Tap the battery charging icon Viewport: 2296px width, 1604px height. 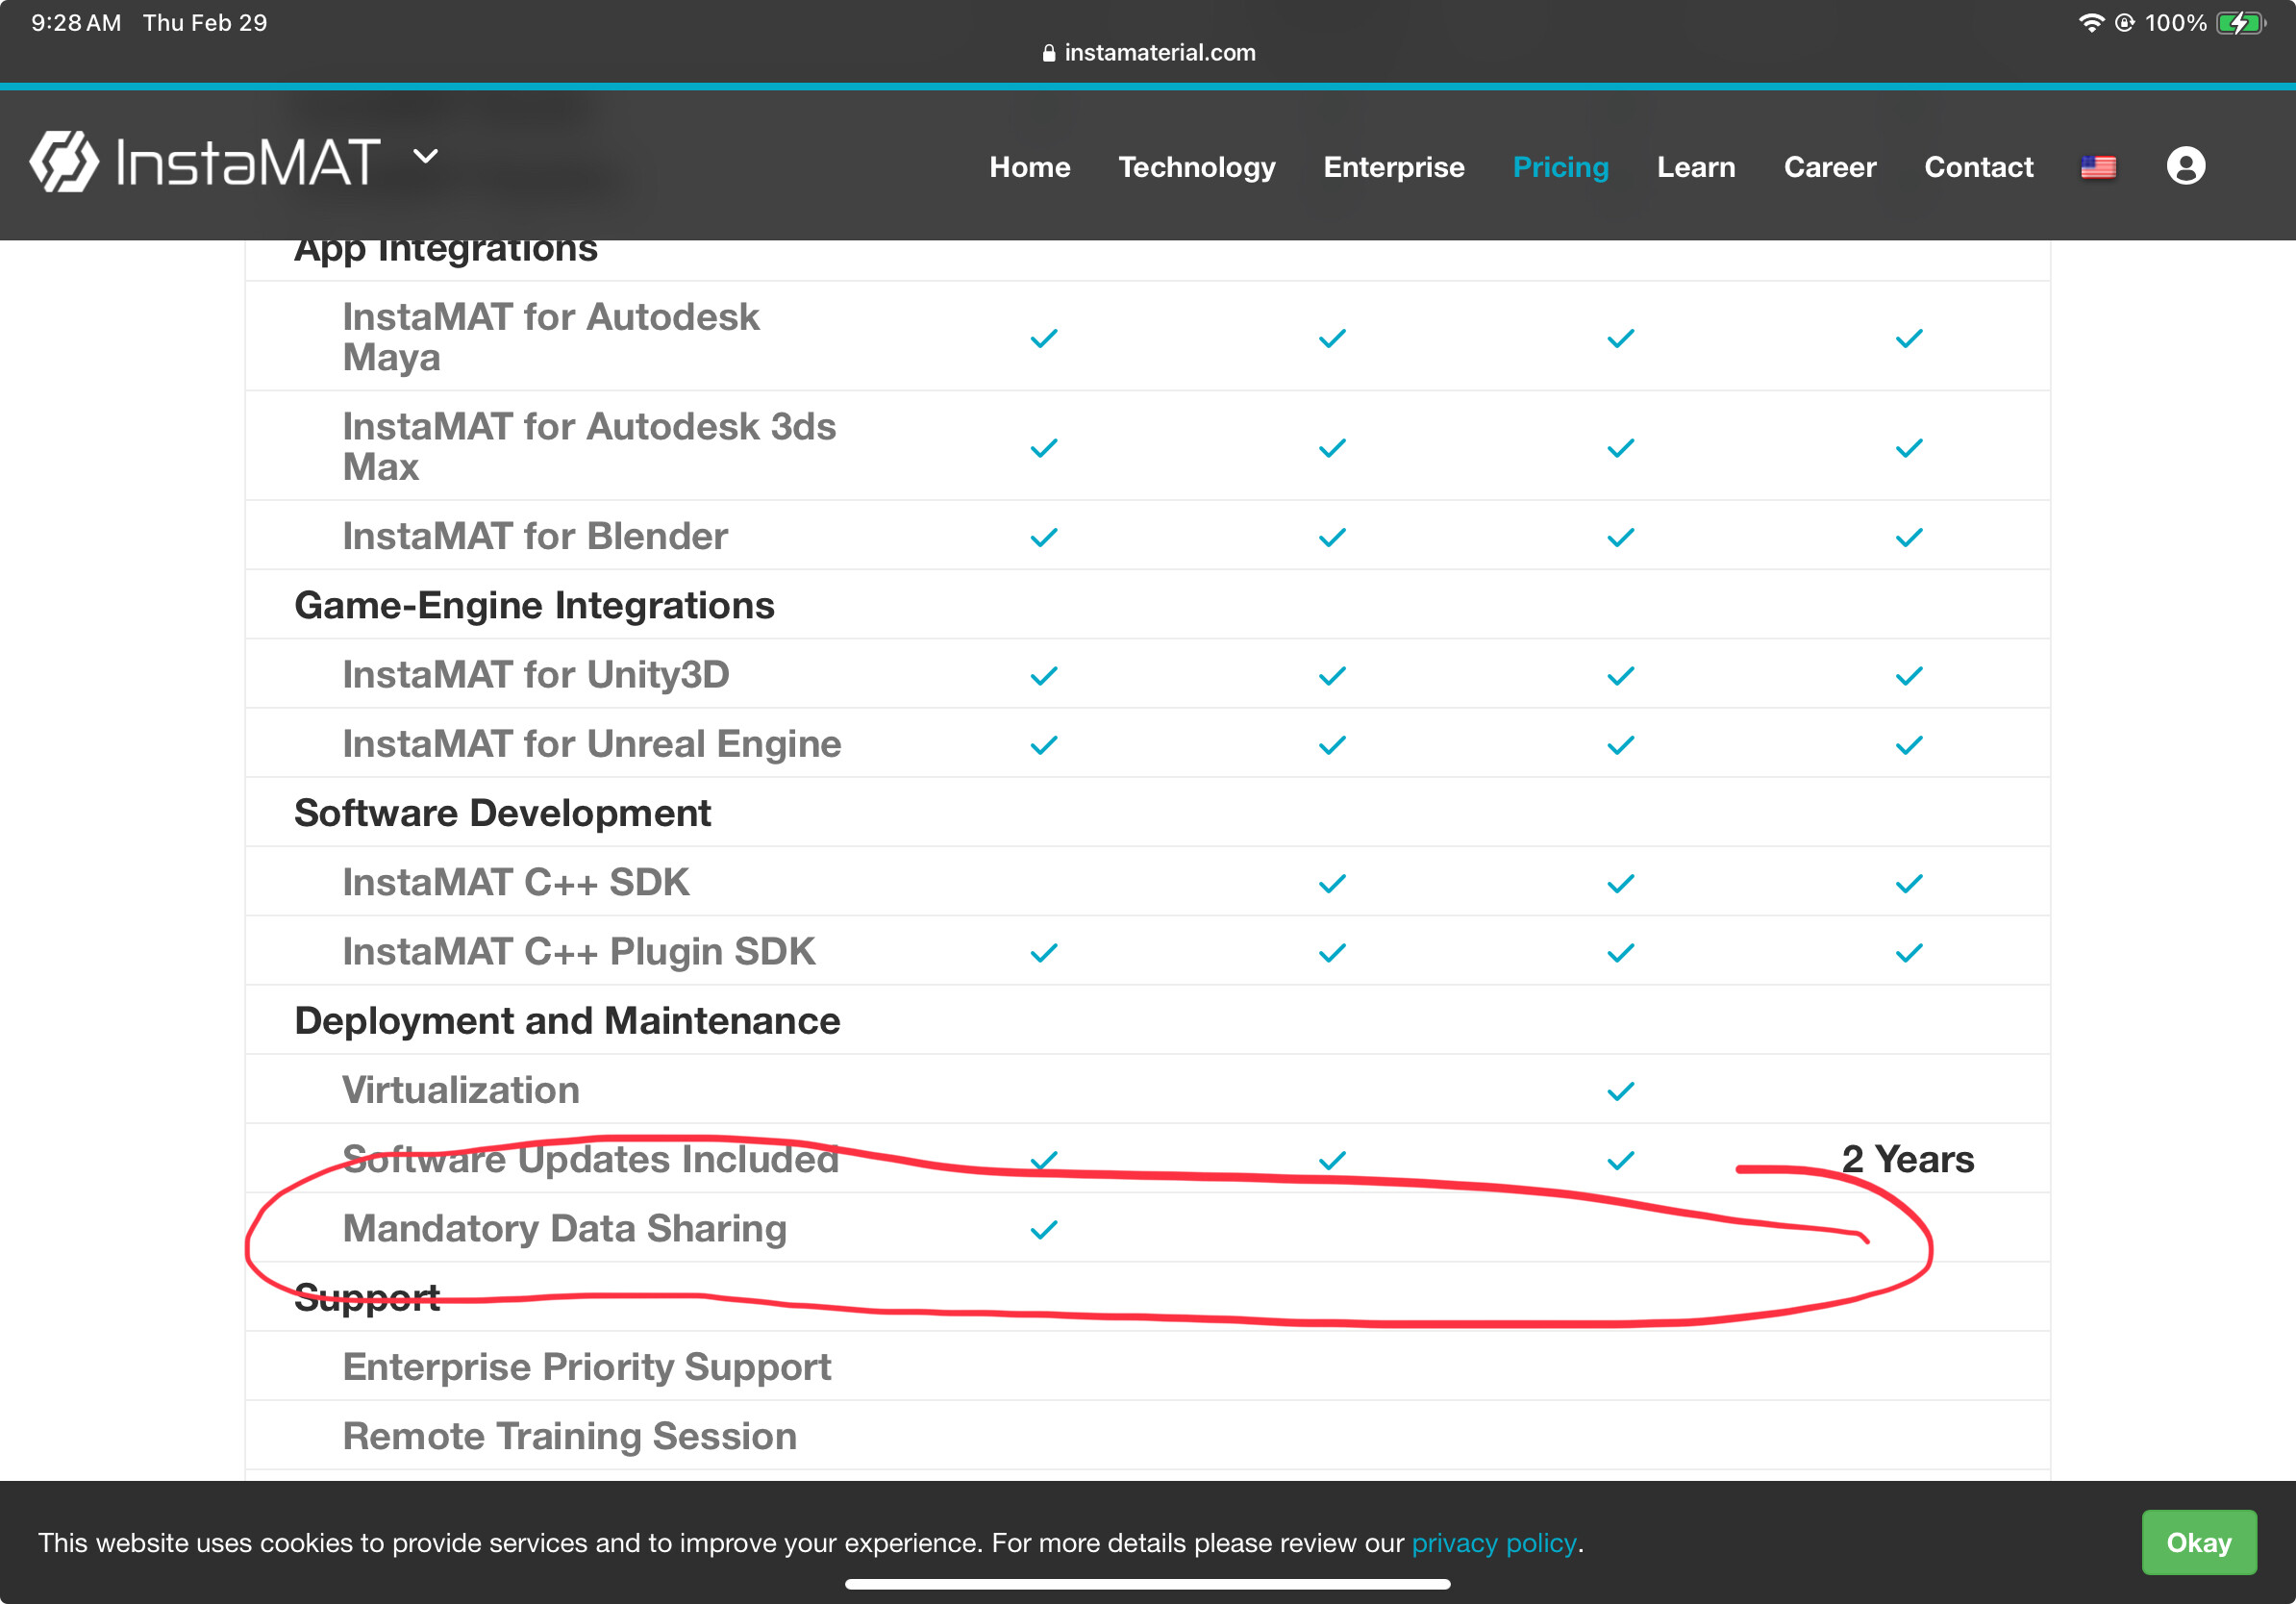2240,23
